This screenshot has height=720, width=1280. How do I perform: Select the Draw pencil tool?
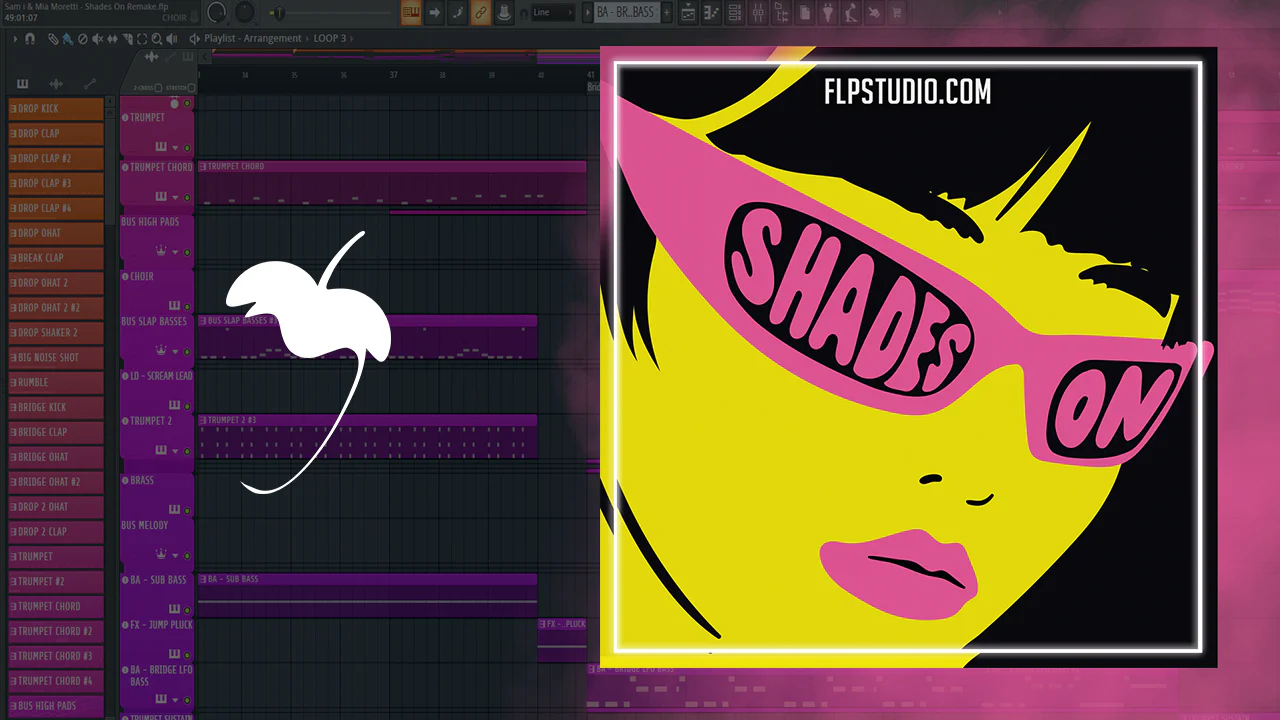click(53, 39)
